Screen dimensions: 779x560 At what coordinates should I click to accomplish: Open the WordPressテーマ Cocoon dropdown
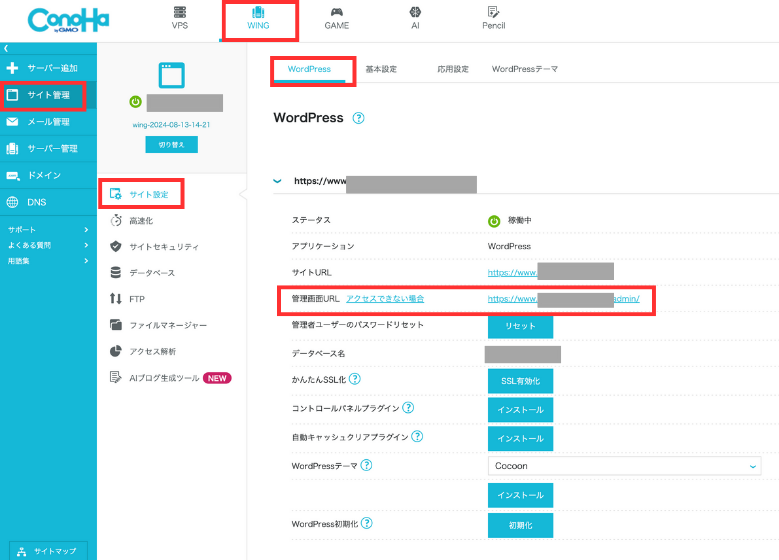pos(624,466)
